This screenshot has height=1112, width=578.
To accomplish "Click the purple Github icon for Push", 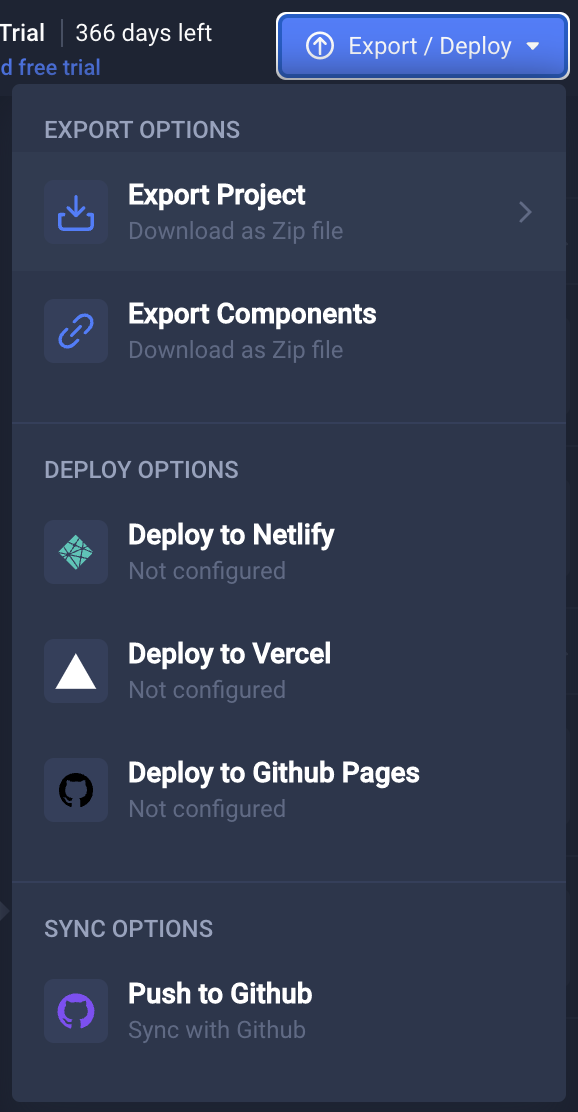I will pos(76,1011).
